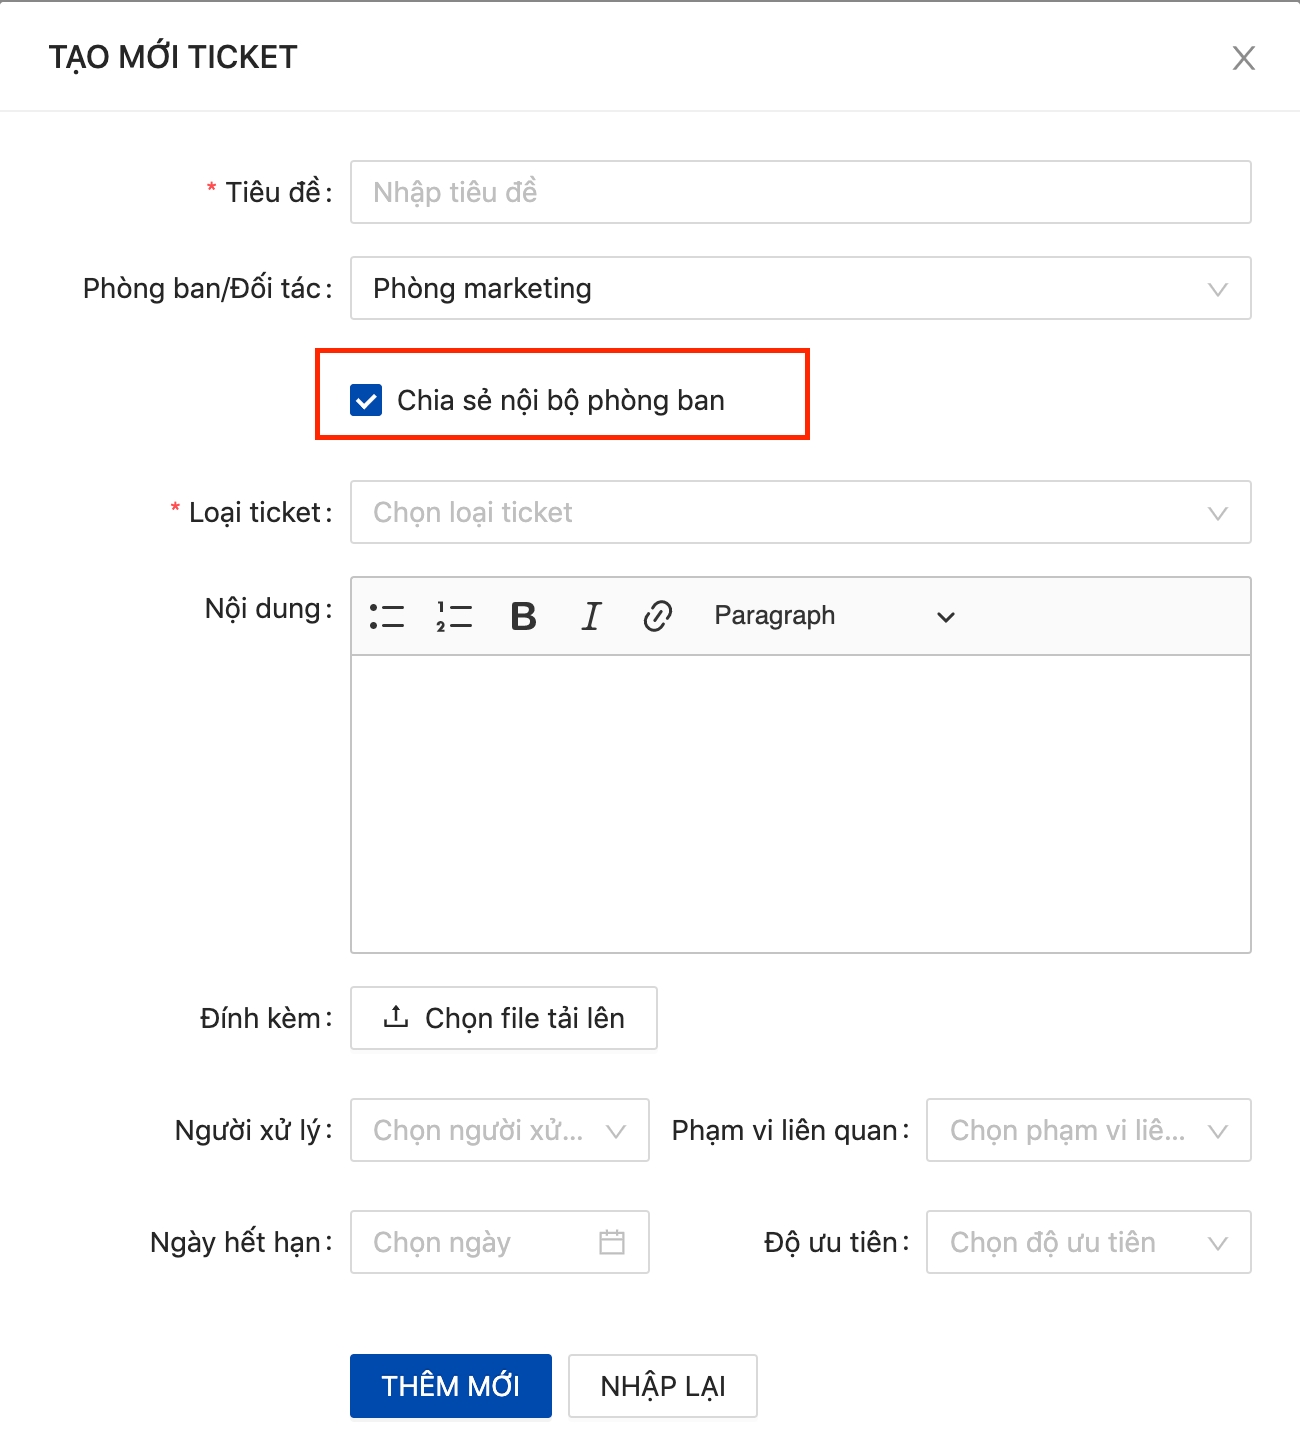This screenshot has height=1444, width=1300.
Task: Open the Loại ticket dropdown
Action: [x=800, y=512]
